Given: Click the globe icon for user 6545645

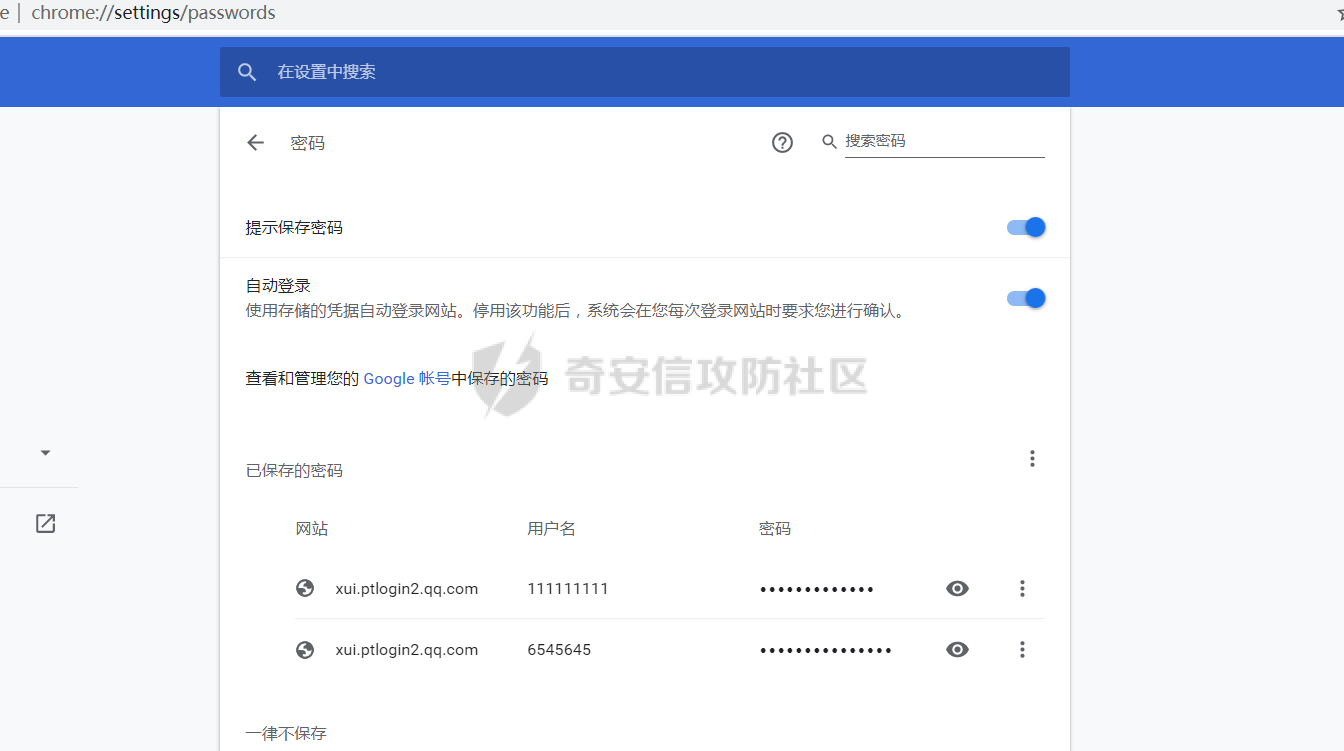Looking at the screenshot, I should coord(306,650).
